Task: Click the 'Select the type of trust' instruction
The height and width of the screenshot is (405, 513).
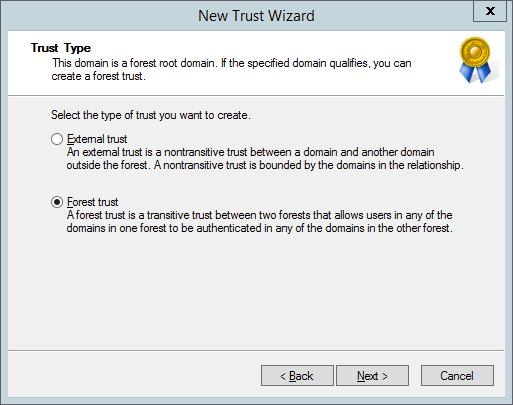Action: (151, 115)
